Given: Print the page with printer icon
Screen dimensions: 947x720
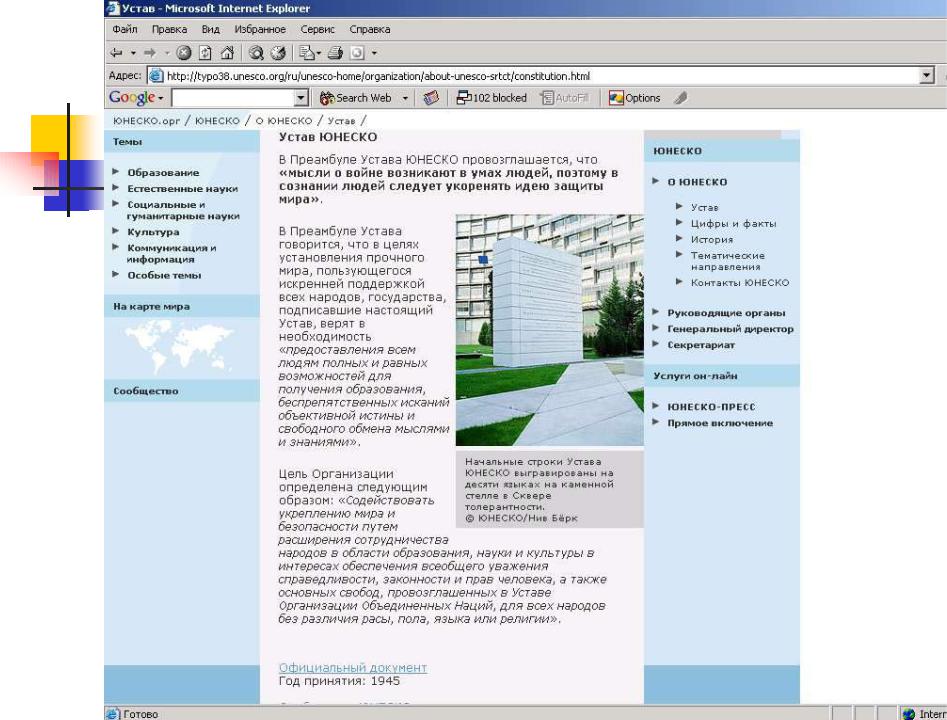Looking at the screenshot, I should [335, 53].
